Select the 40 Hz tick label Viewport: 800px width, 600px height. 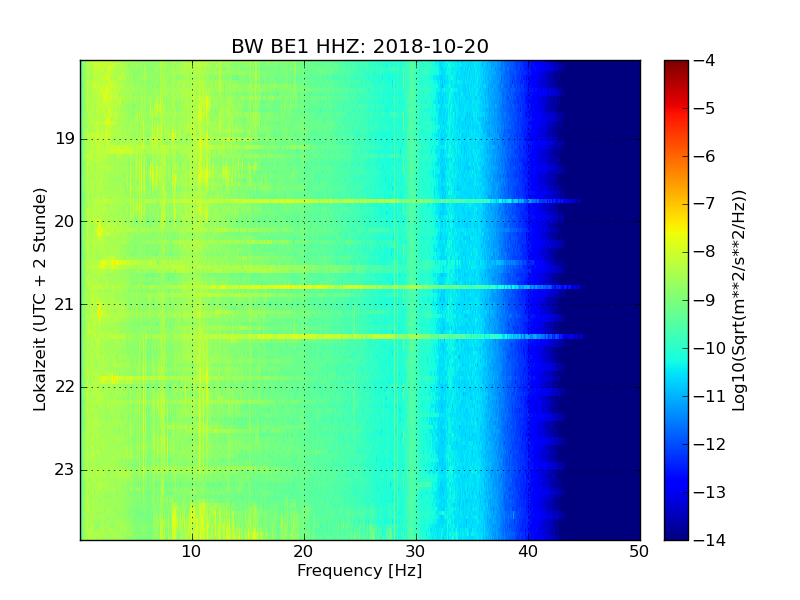coord(528,552)
